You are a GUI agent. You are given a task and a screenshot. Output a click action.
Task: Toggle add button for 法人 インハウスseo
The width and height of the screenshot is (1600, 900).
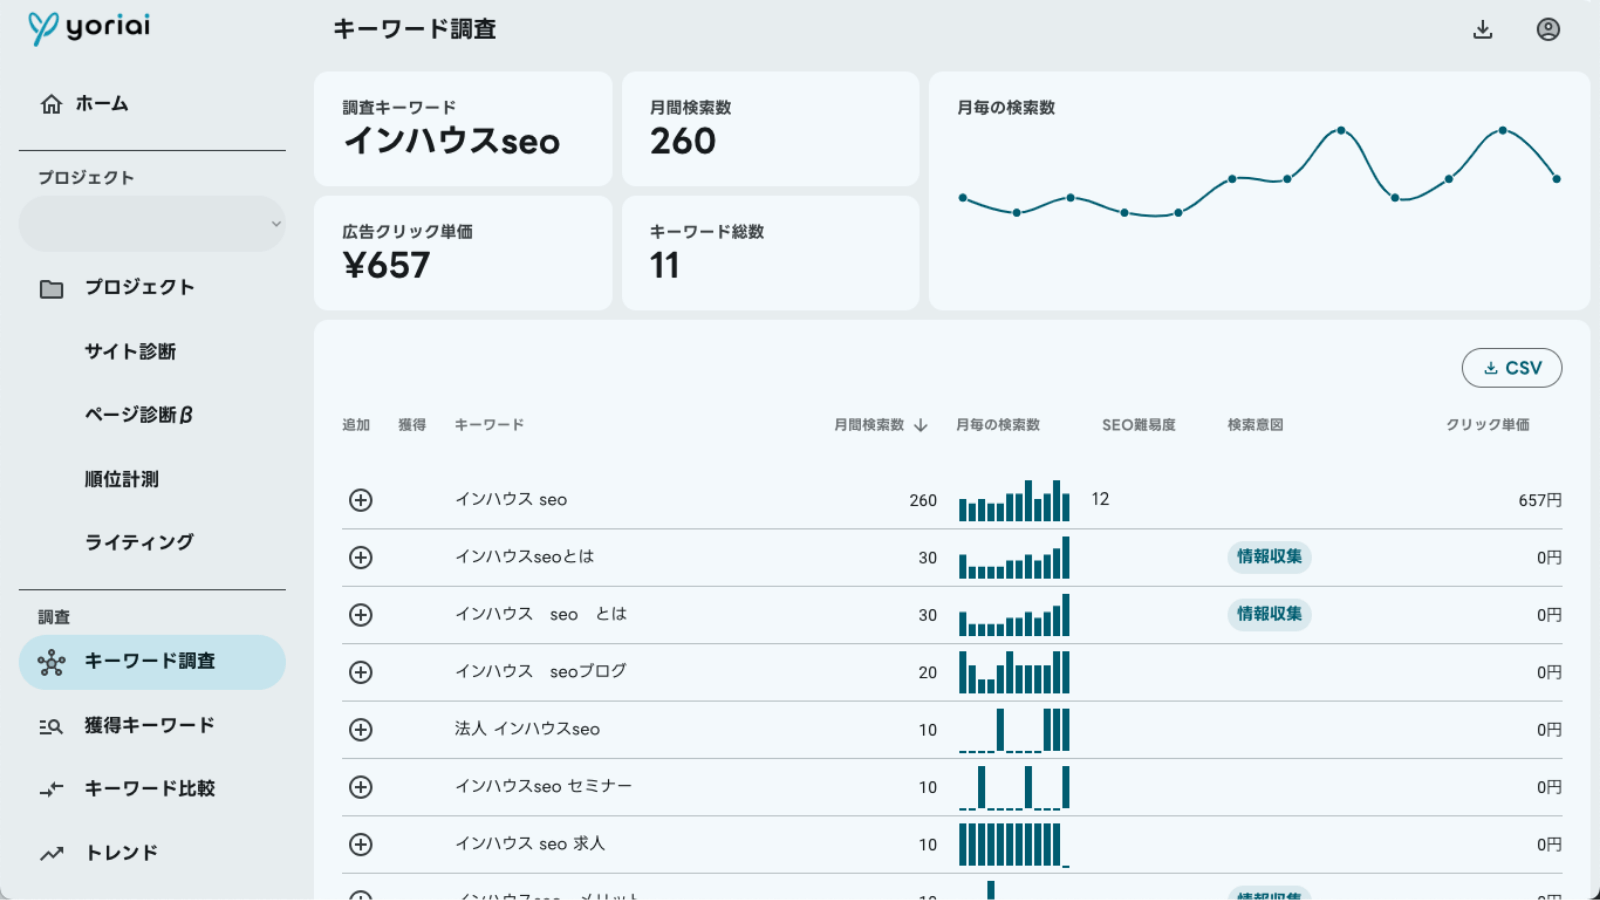(x=361, y=730)
